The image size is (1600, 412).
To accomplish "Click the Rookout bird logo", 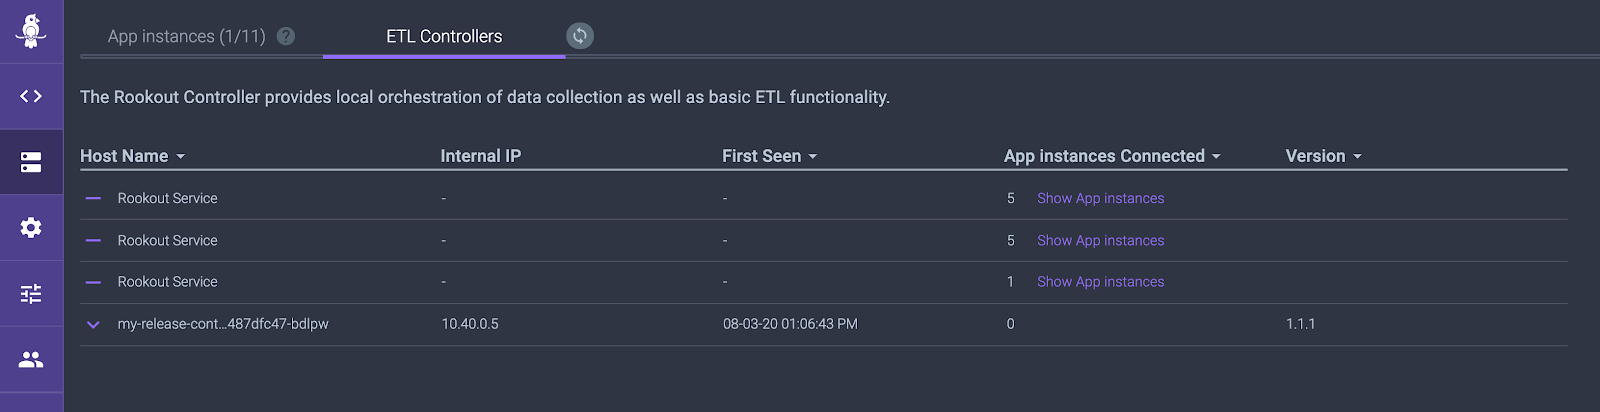I will click(31, 30).
